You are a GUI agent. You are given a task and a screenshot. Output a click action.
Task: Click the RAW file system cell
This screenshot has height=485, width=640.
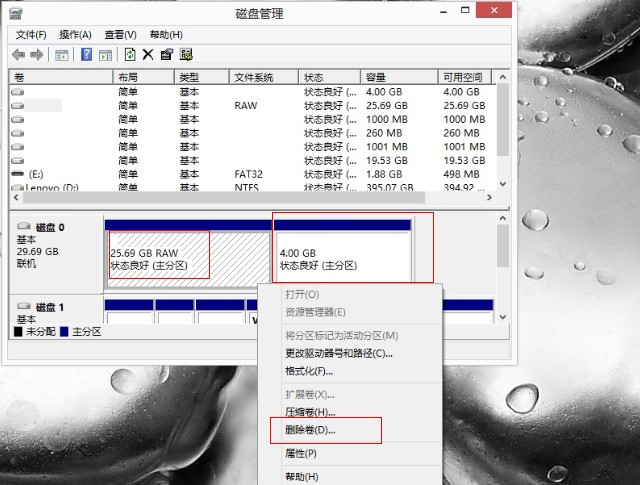[246, 106]
